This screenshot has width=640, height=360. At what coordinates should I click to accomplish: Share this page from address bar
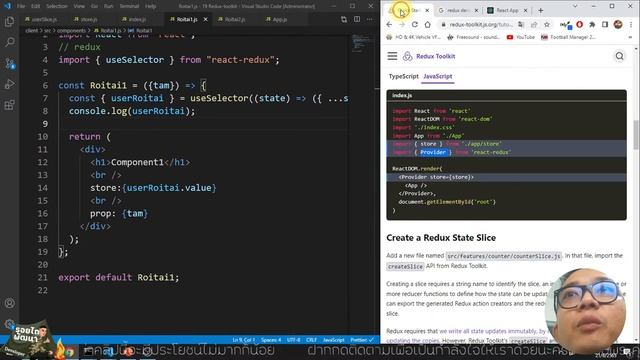coord(534,24)
